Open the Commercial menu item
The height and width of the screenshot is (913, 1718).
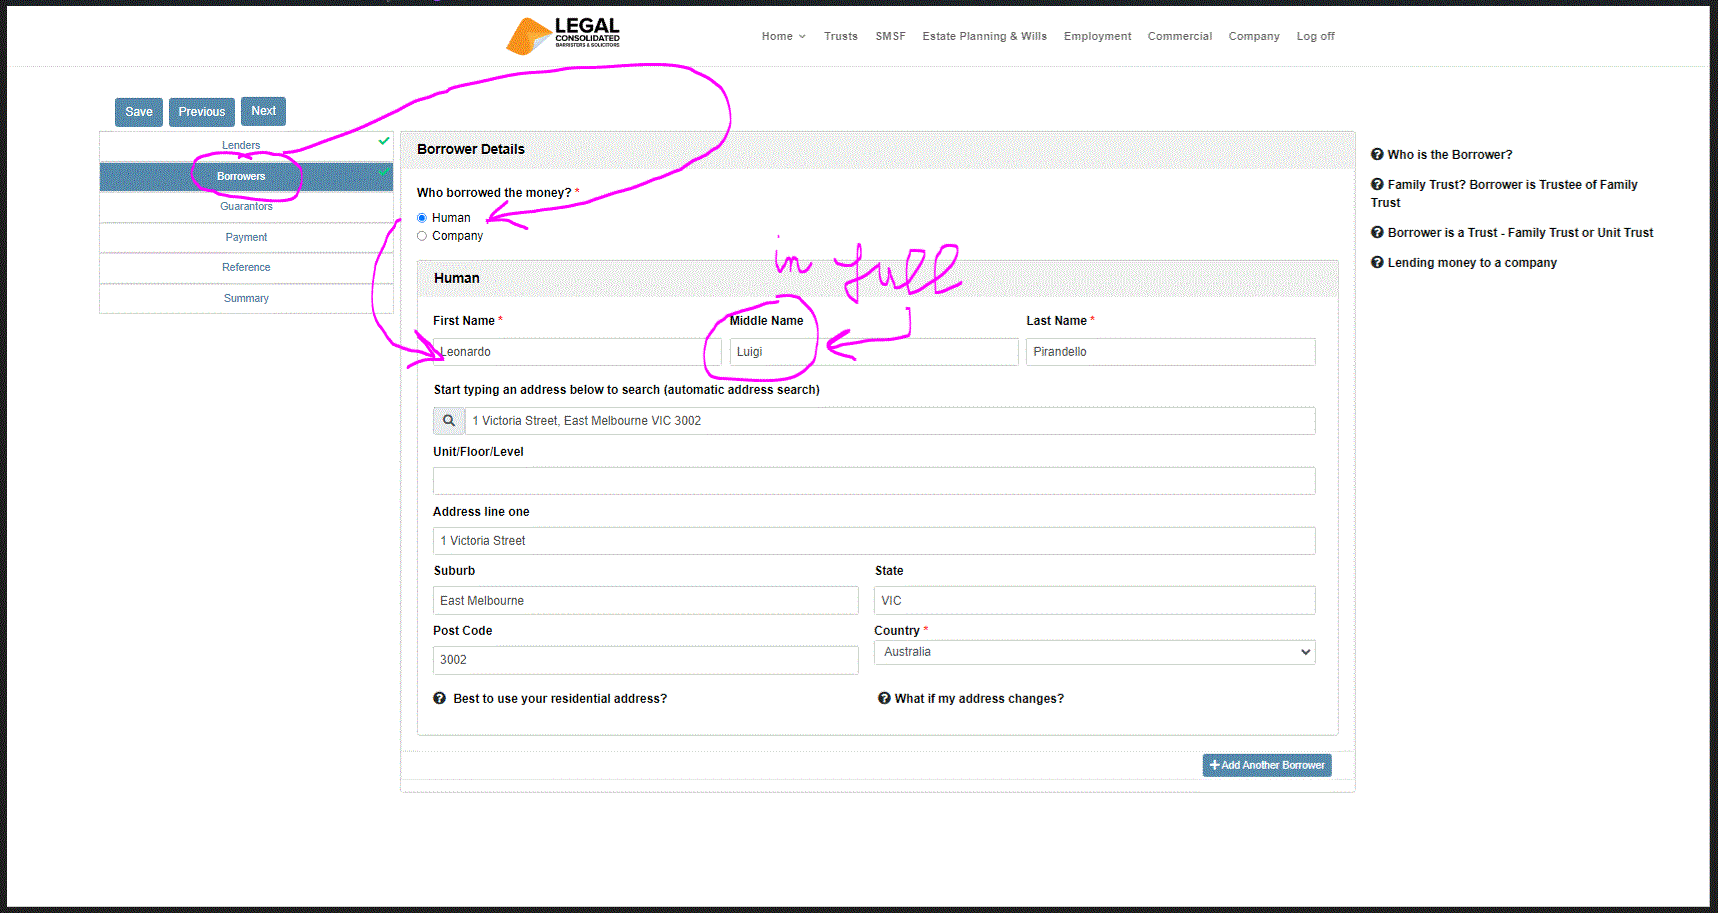click(x=1180, y=36)
